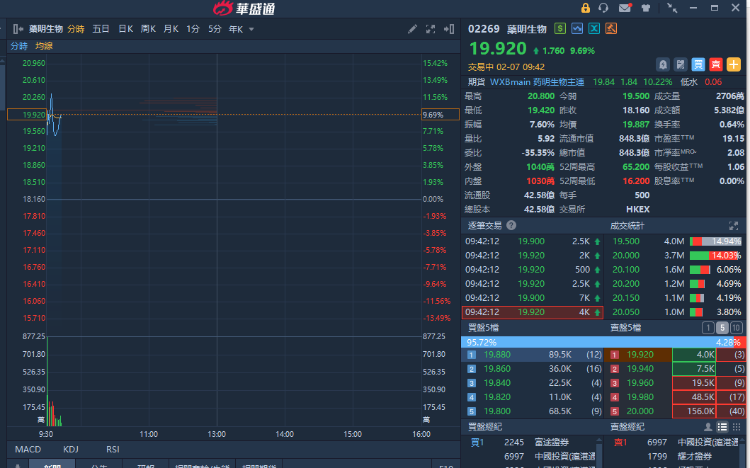
Task: Open the mail messages icon
Action: coord(624,8)
